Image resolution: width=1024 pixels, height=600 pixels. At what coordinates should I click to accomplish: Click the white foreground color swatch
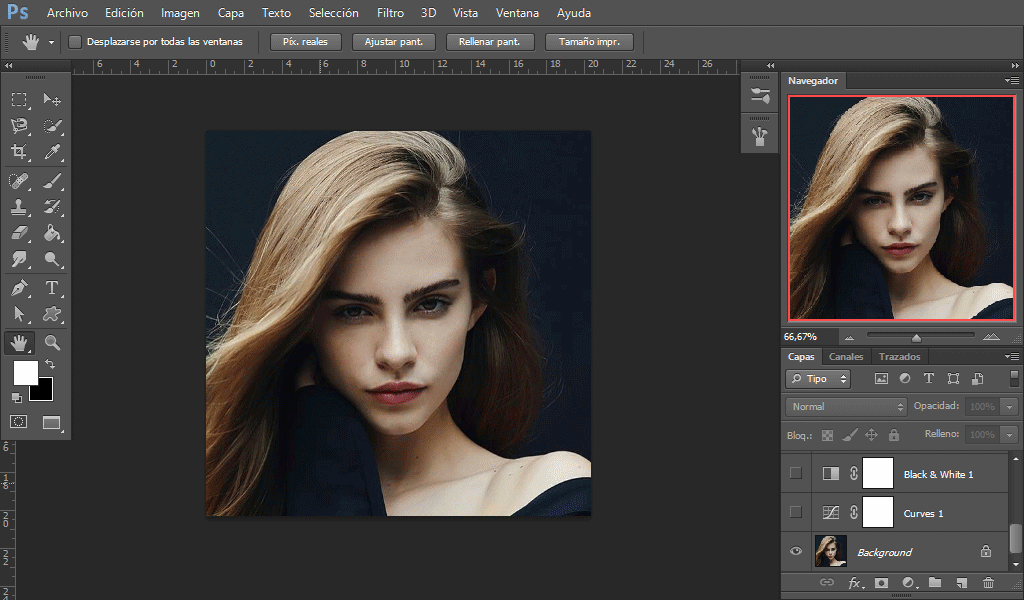point(24,373)
